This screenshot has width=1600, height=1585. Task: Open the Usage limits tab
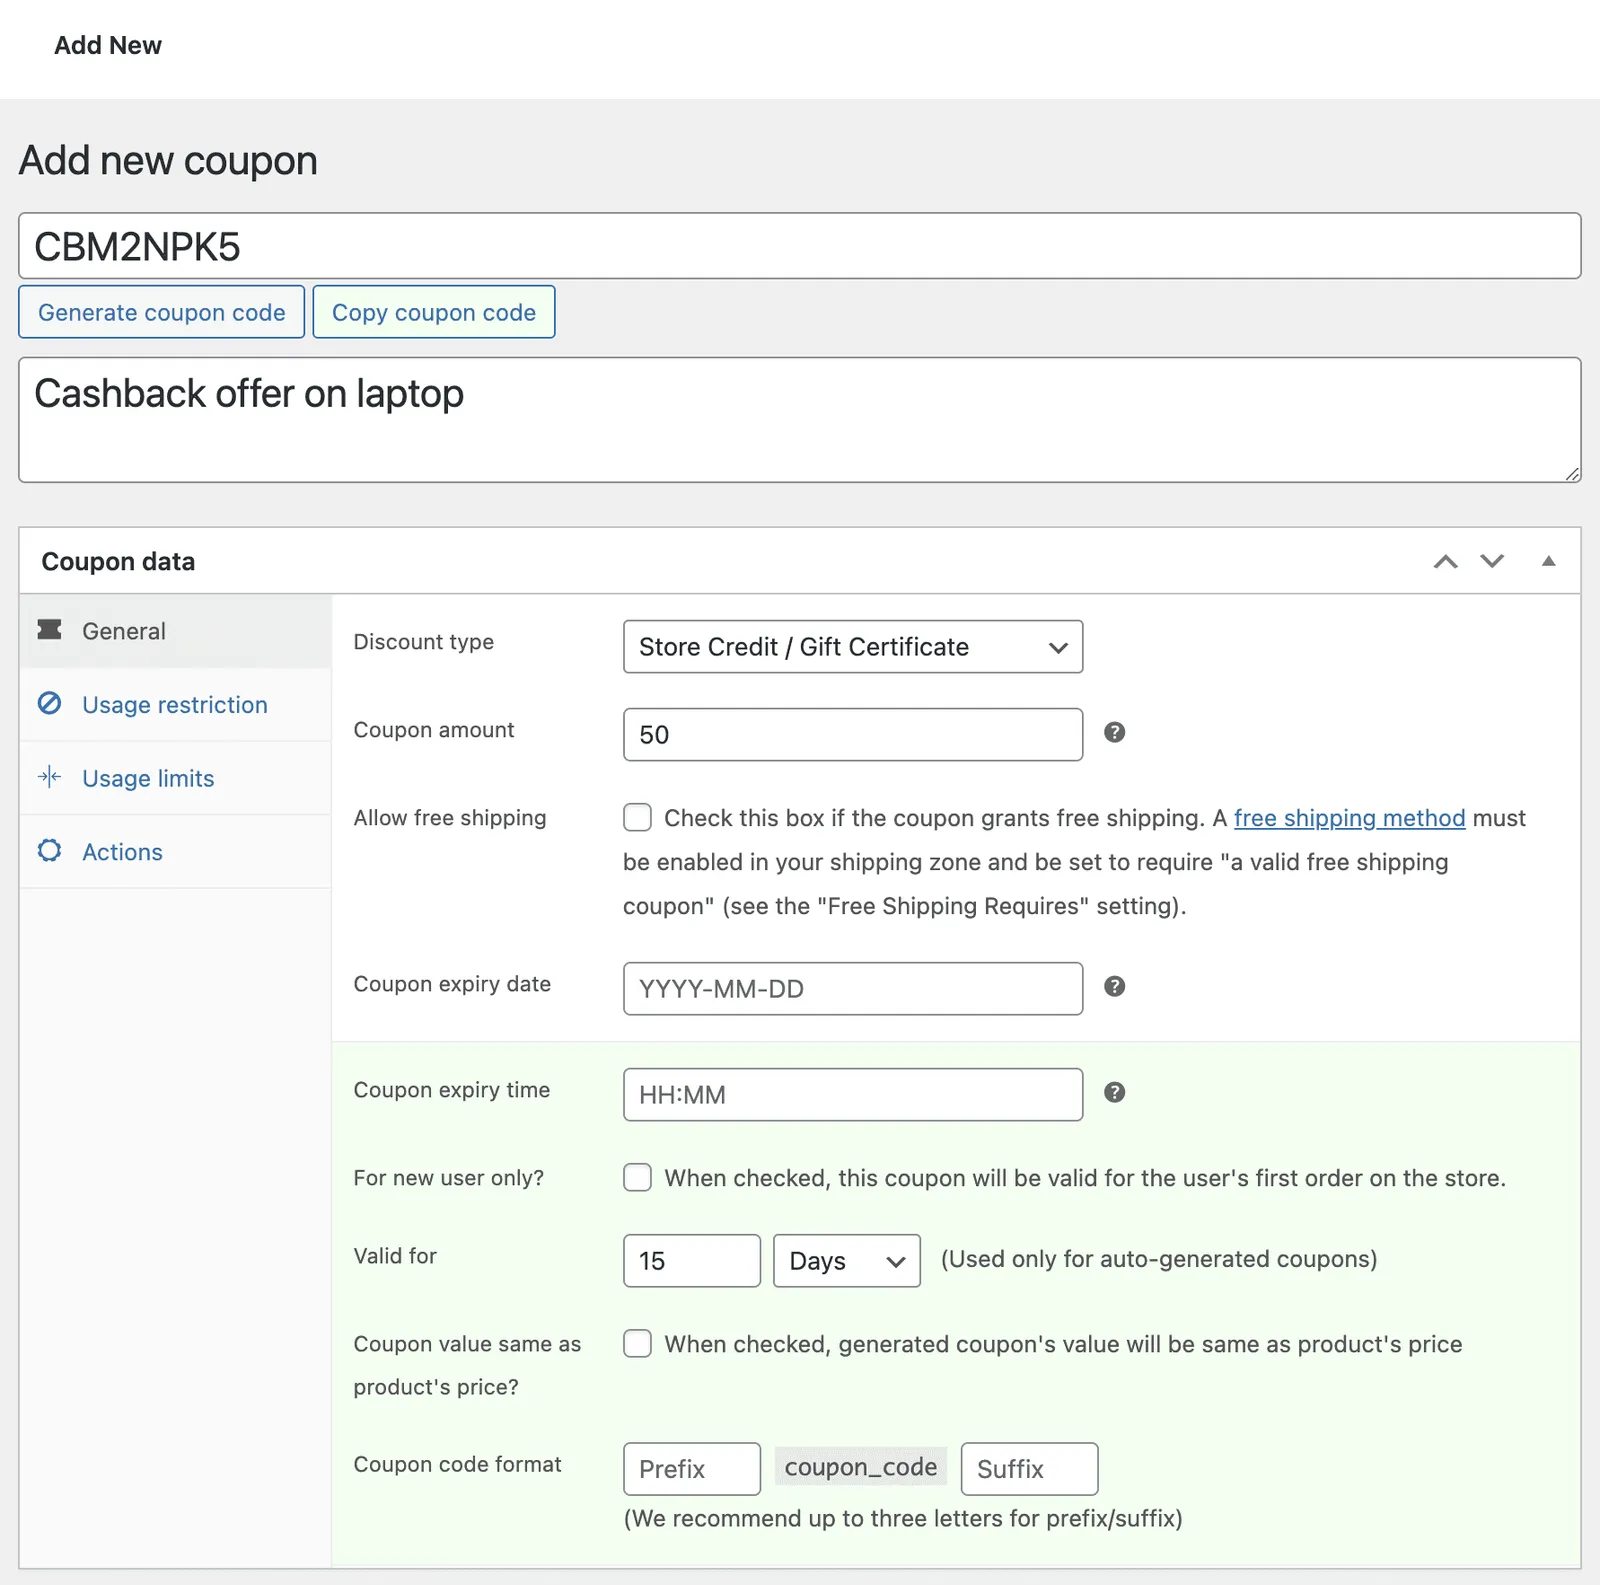click(x=175, y=778)
